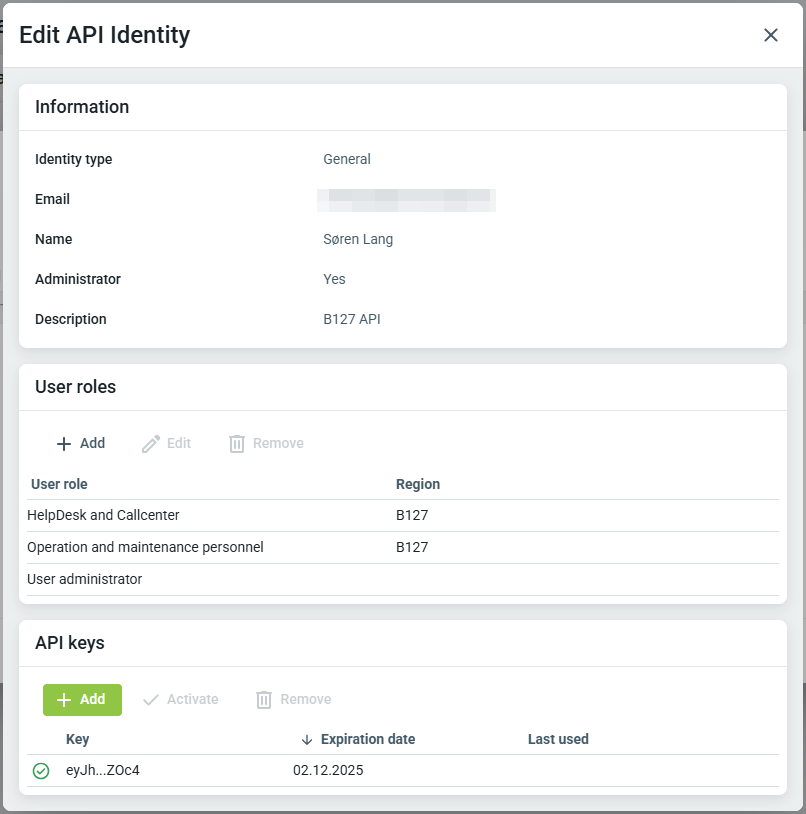Image resolution: width=806 pixels, height=814 pixels.
Task: Click the Key column header
Action: pyautogui.click(x=77, y=740)
